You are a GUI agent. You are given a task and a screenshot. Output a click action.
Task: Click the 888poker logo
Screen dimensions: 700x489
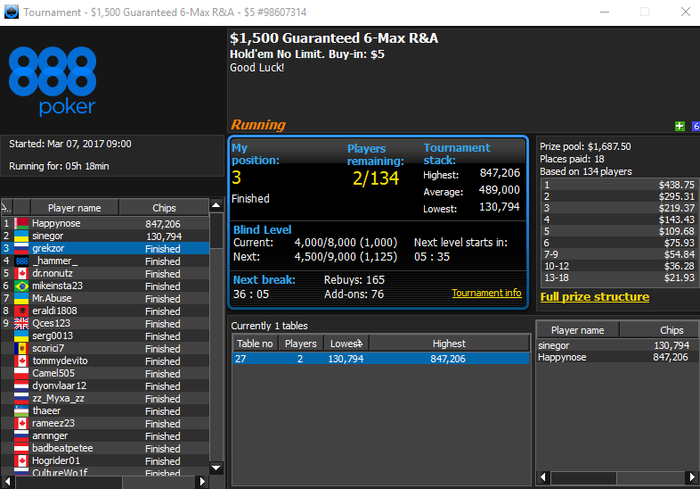(53, 81)
